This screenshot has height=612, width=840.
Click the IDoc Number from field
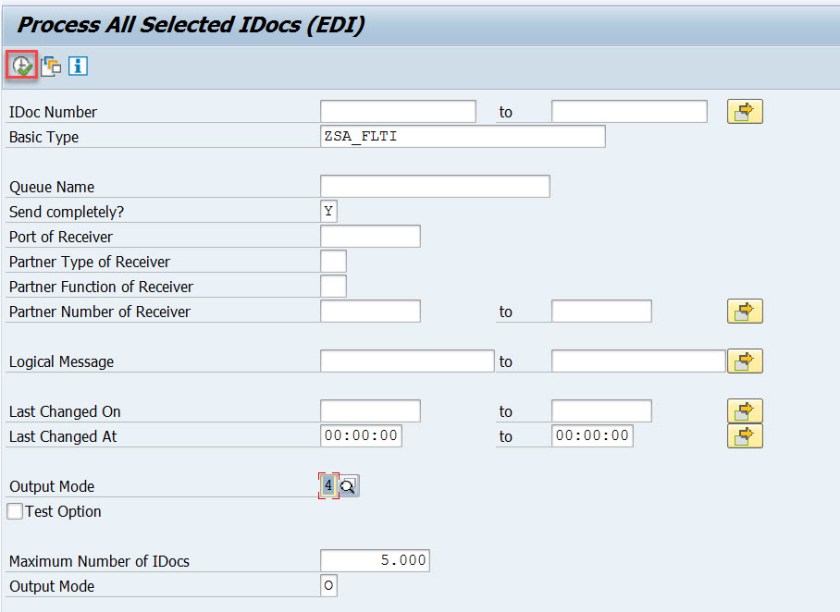point(398,112)
